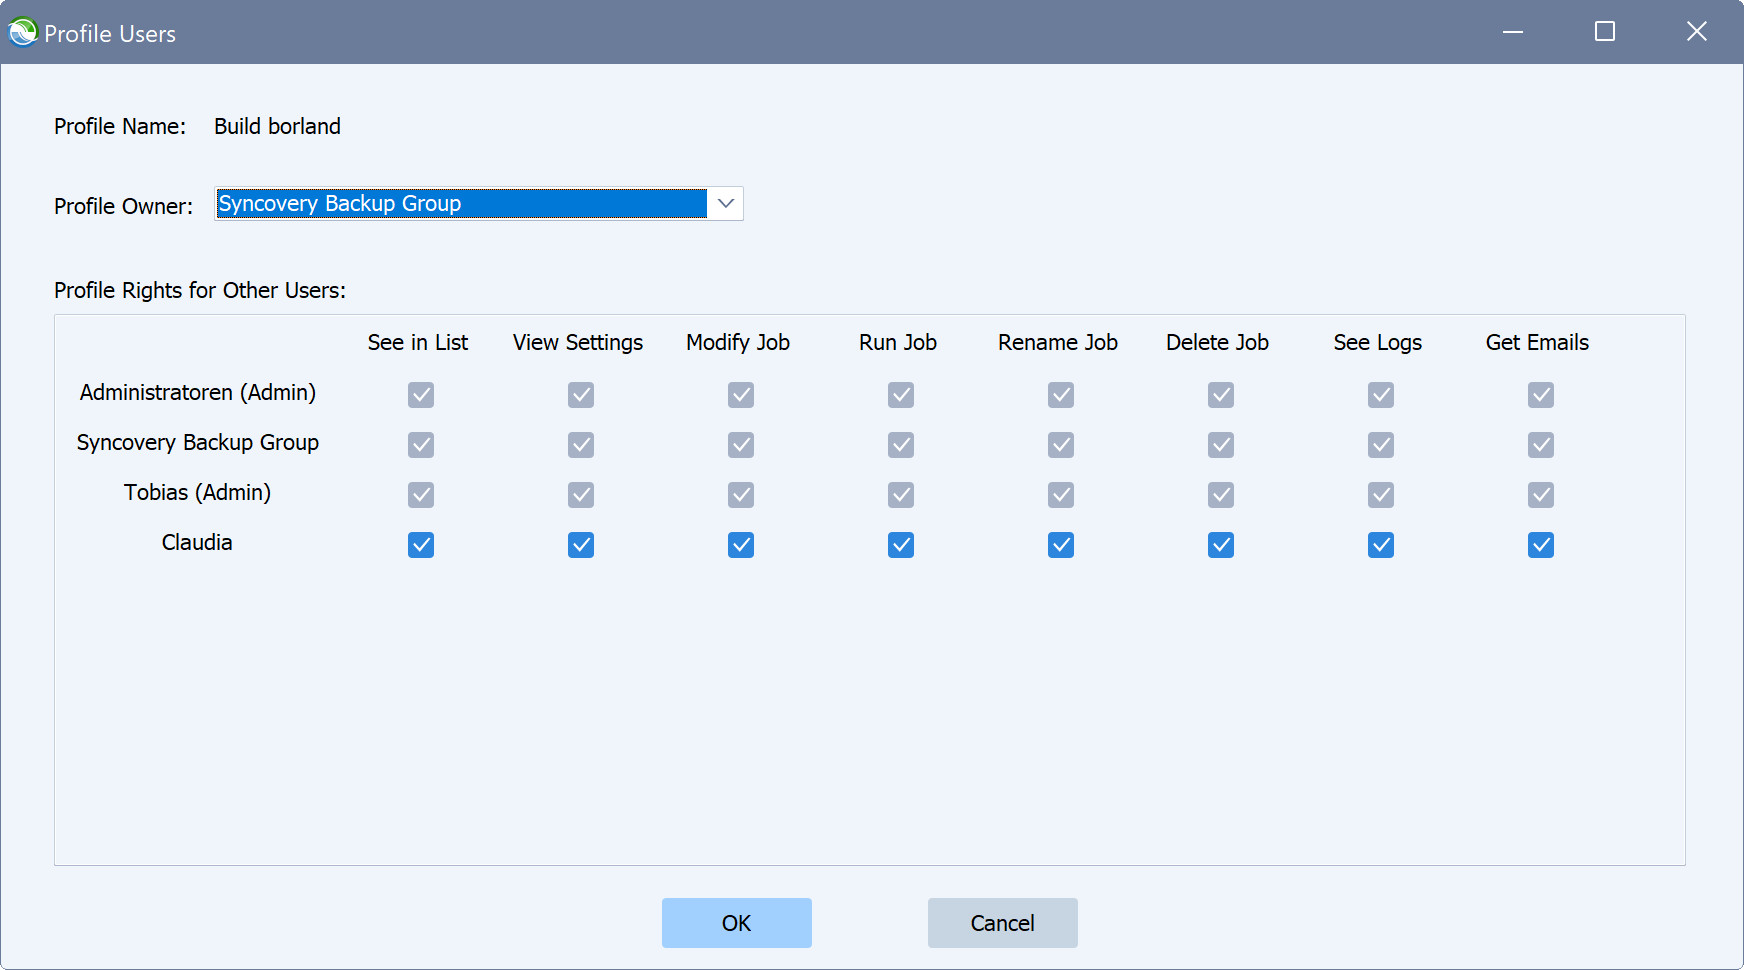
Task: Click the See Logs column header
Action: click(x=1377, y=342)
